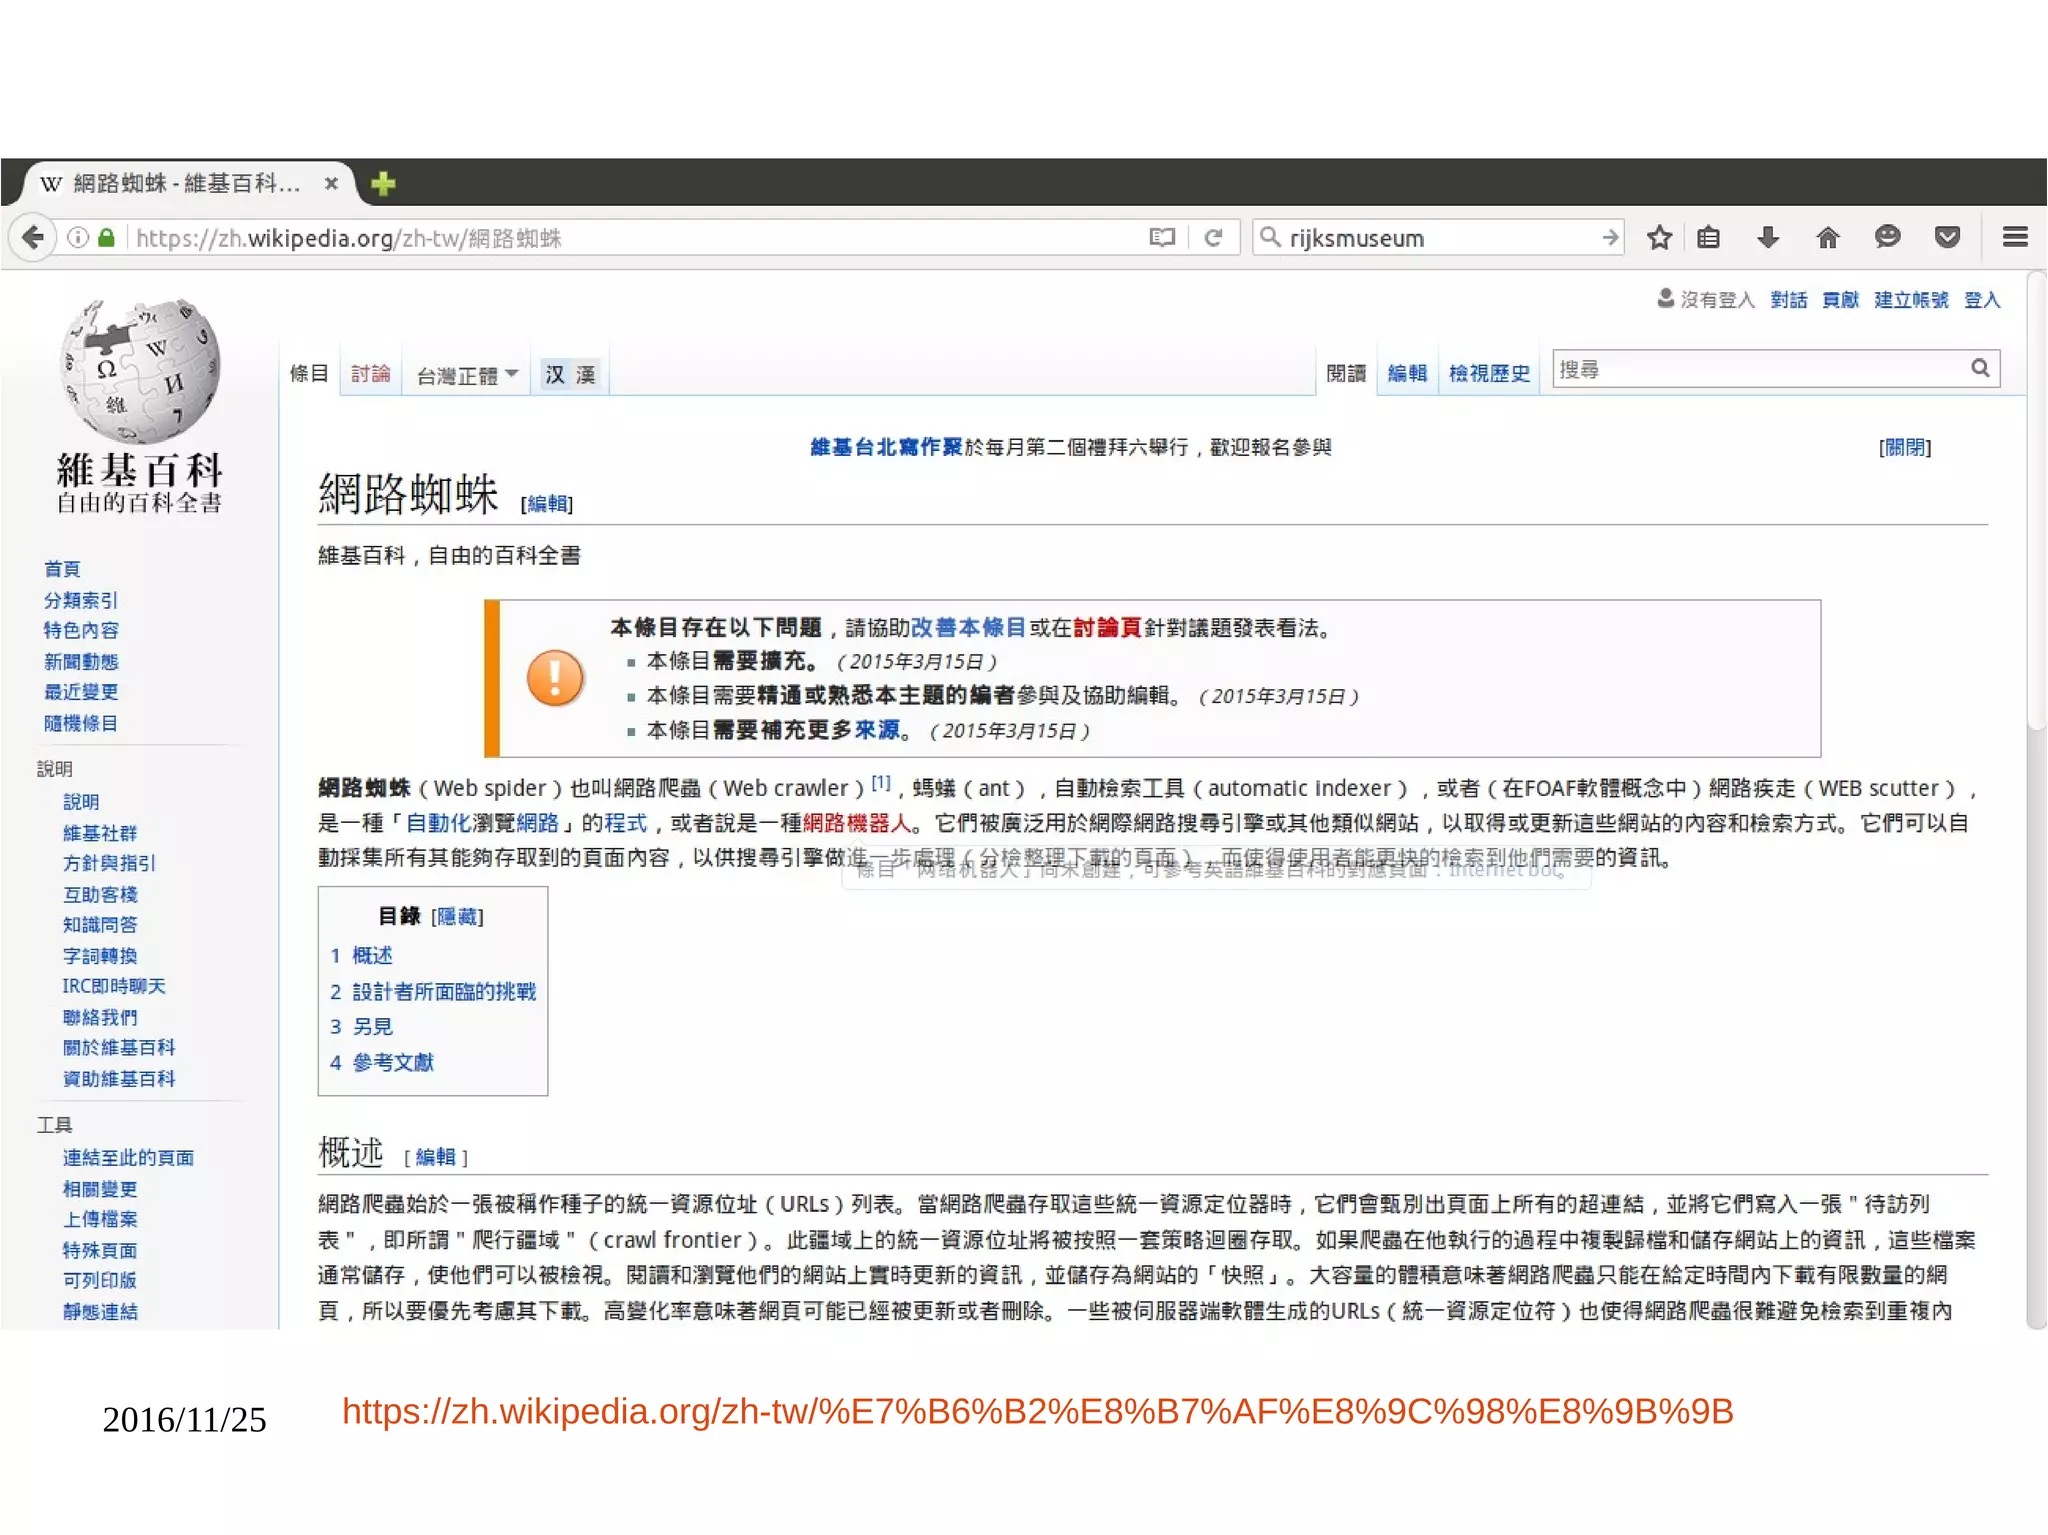This screenshot has width=2048, height=1535.
Task: Click the 編輯 link beside 概述 heading
Action: tap(435, 1157)
